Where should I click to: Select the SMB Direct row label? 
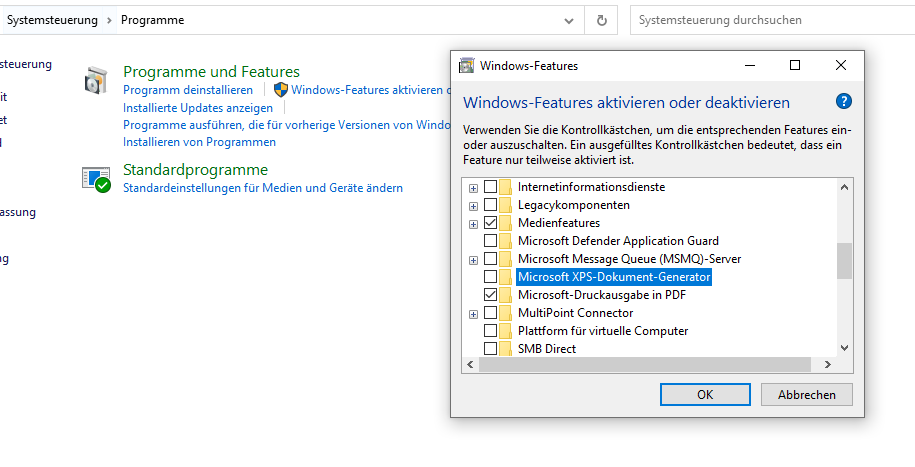(x=547, y=348)
